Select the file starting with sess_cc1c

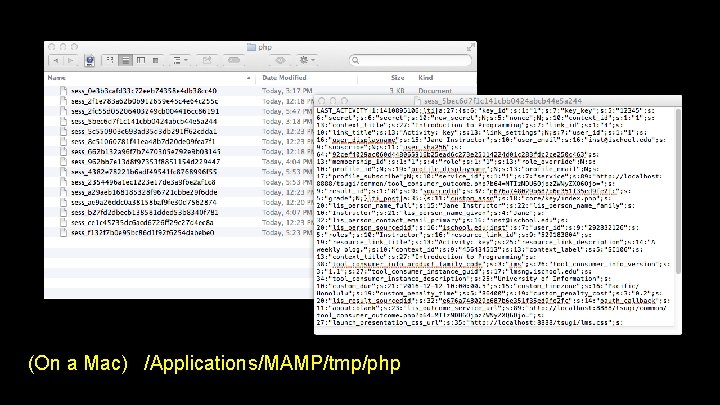tap(142, 222)
